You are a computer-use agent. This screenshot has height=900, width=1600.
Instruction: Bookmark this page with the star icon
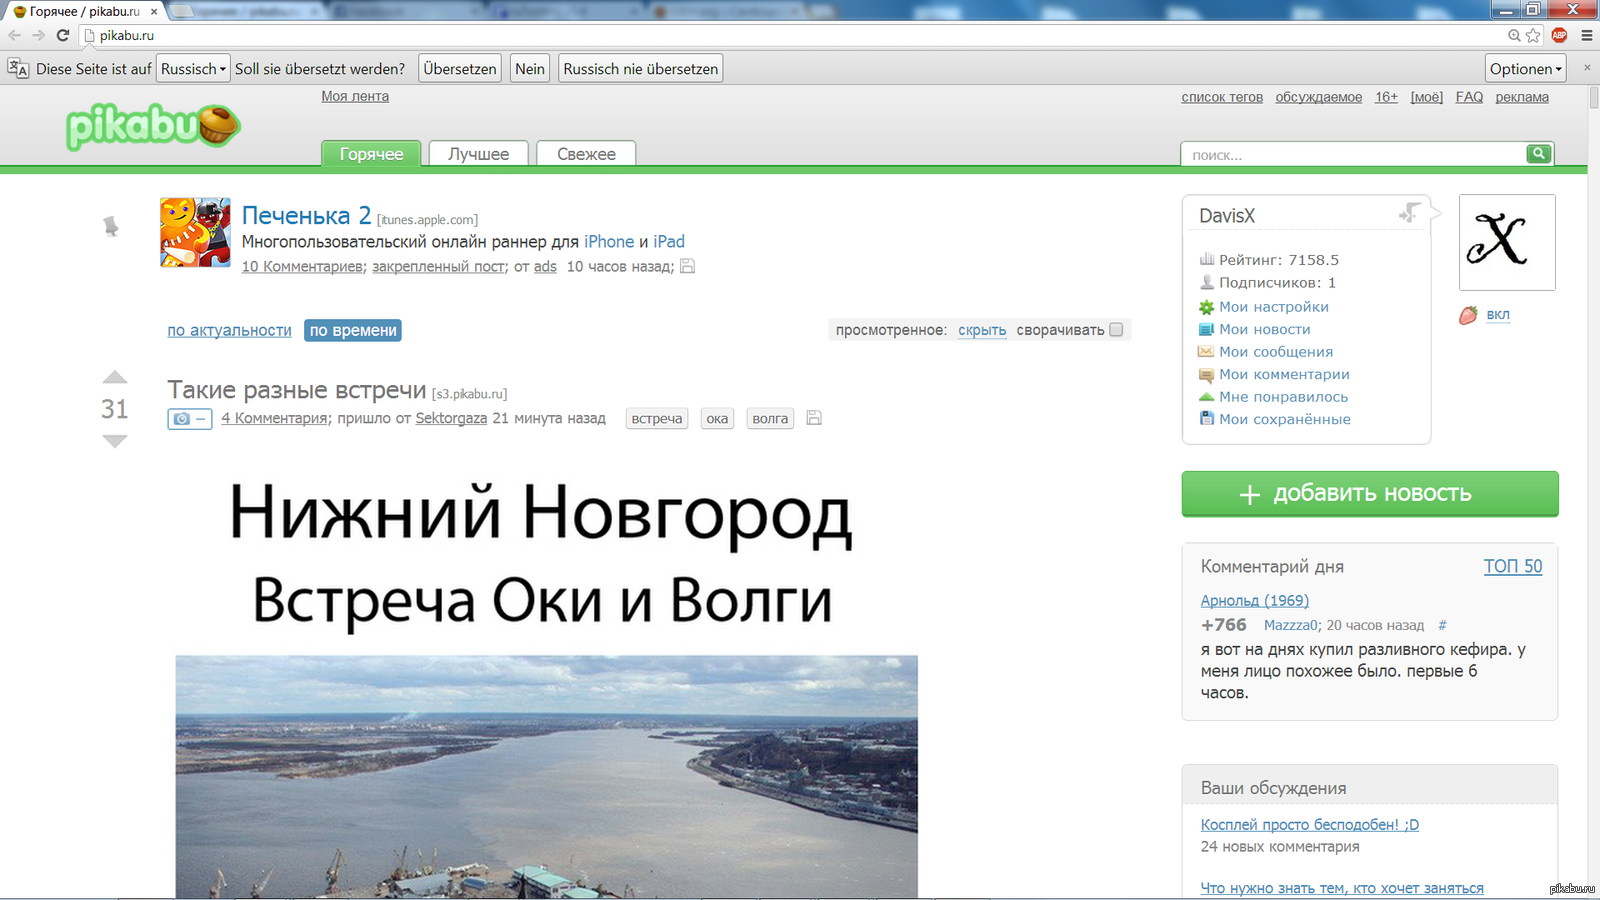pos(1533,35)
